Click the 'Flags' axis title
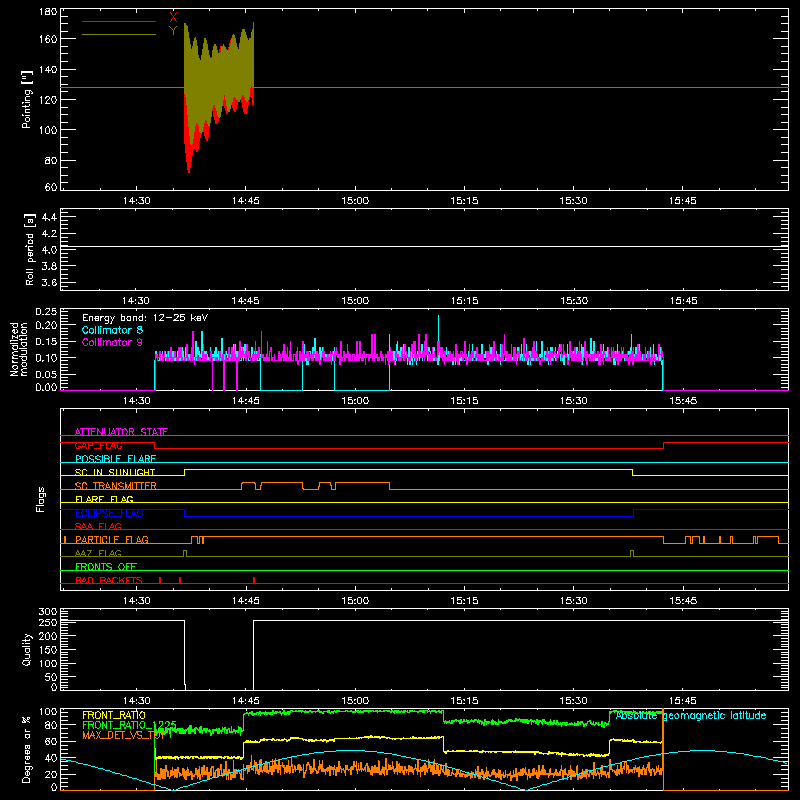This screenshot has height=800, width=800. (40, 499)
